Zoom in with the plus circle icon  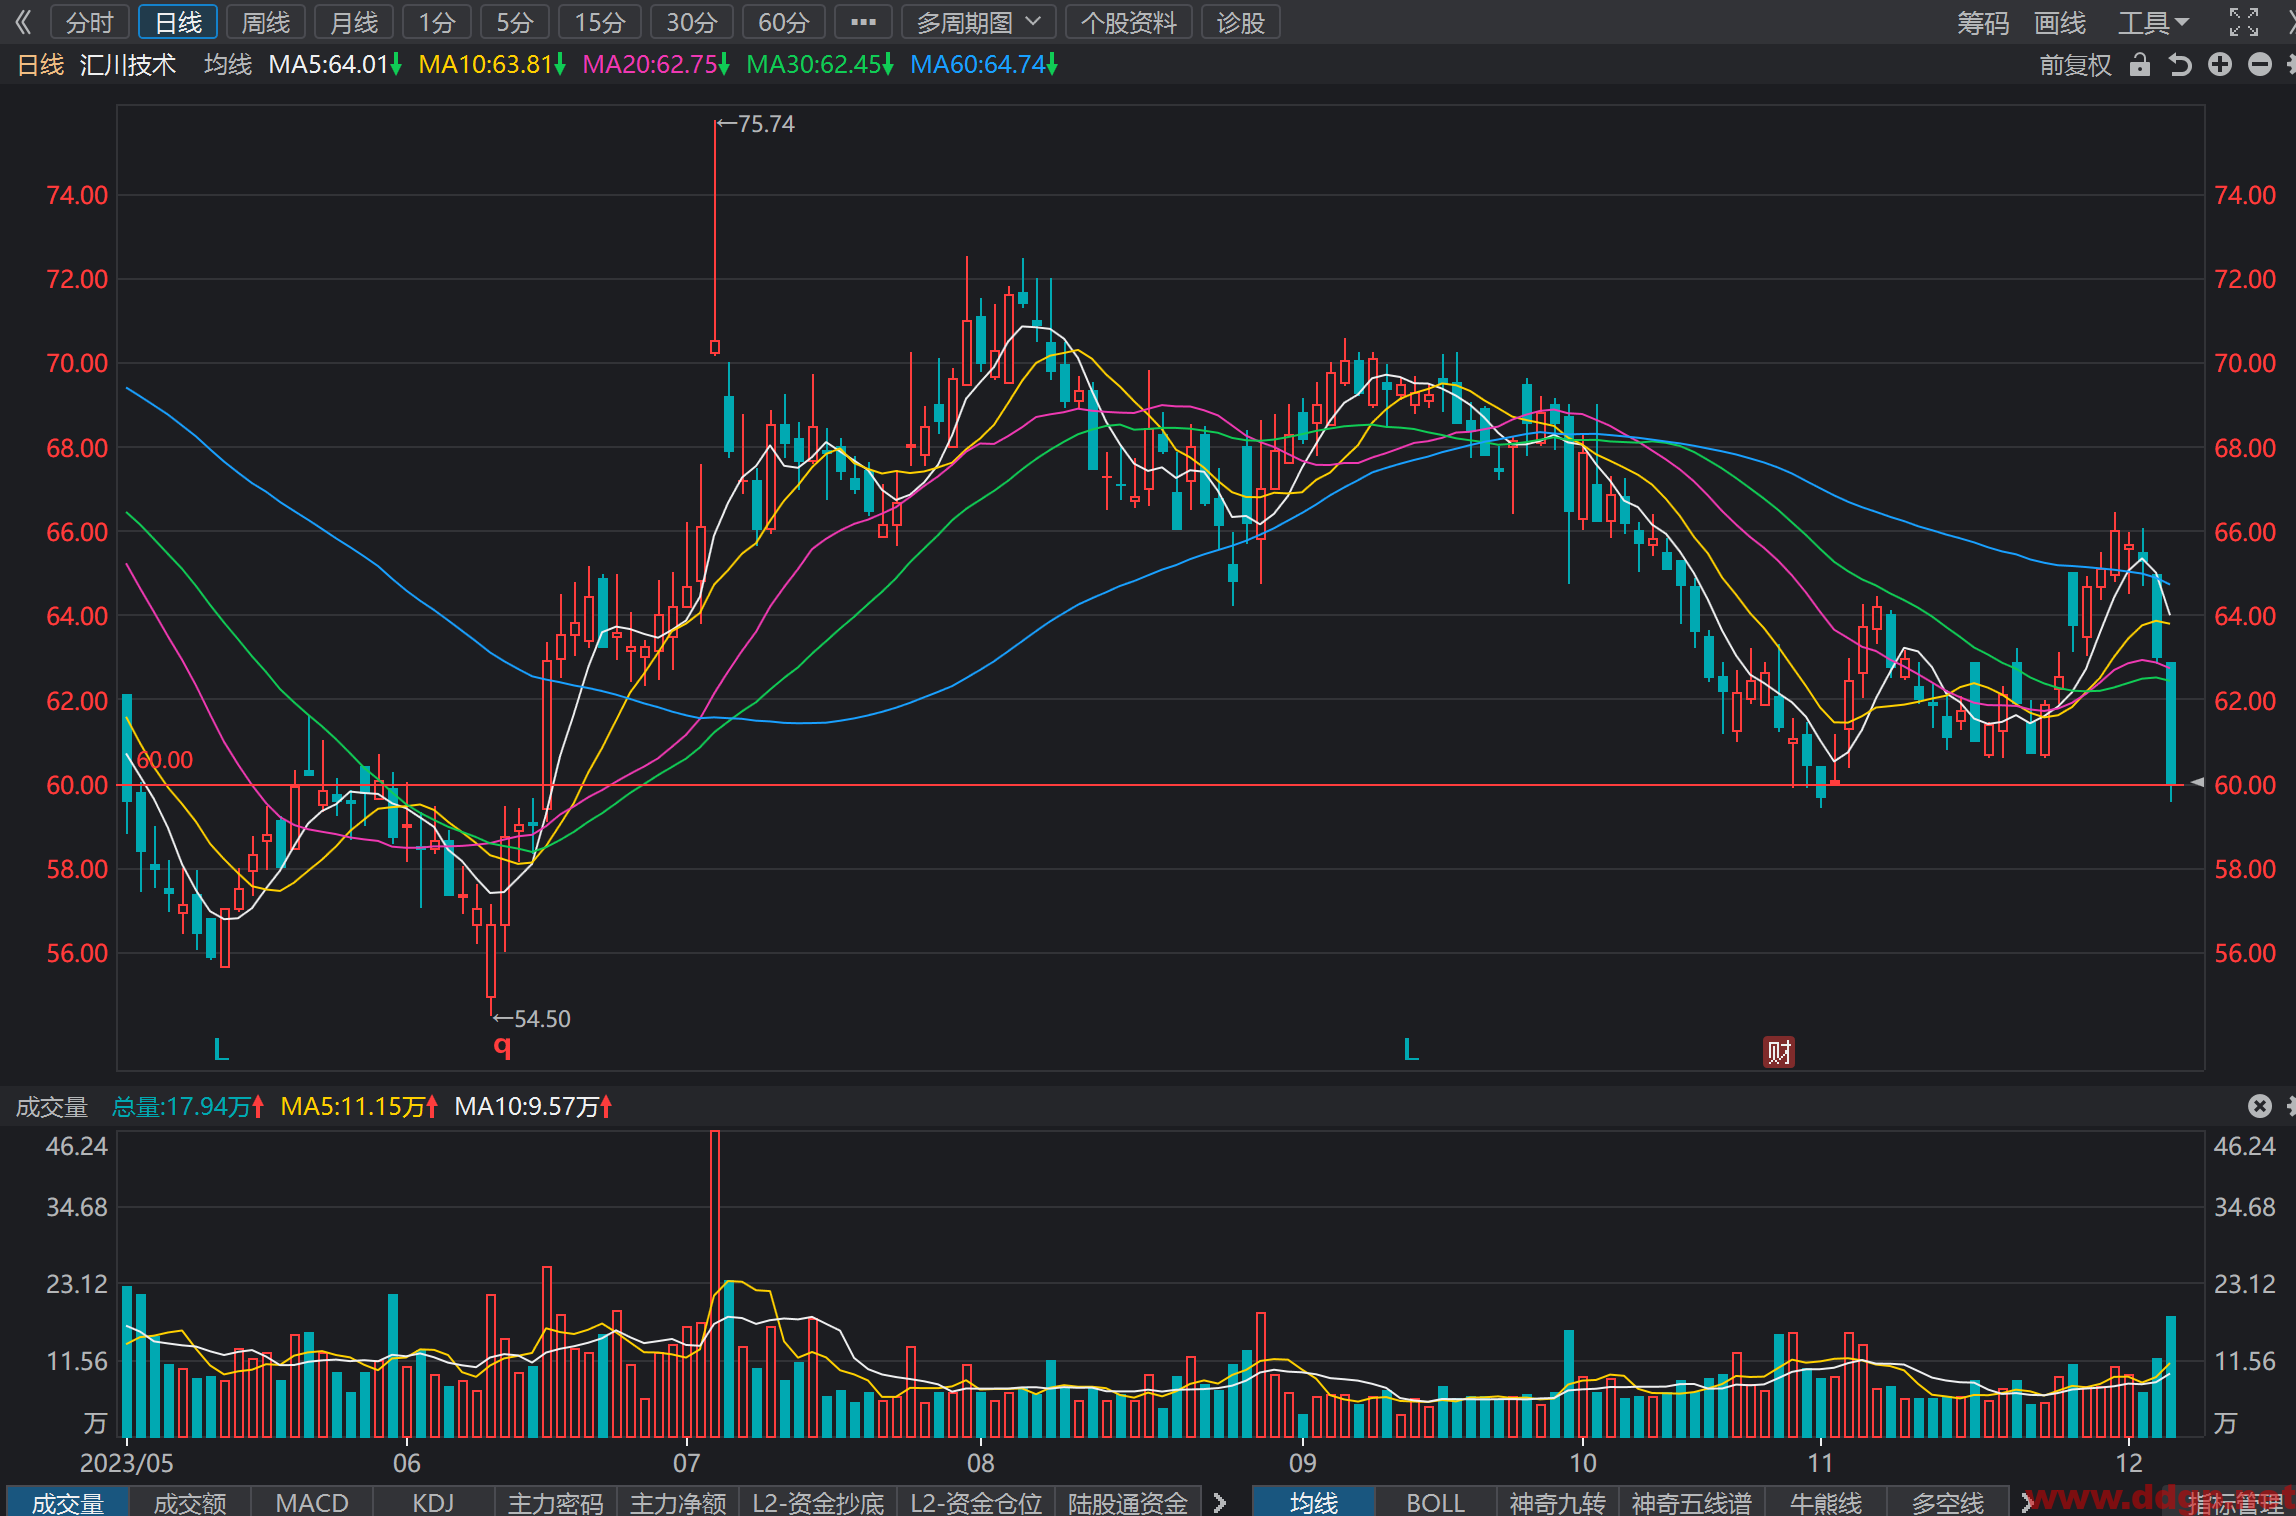(x=2220, y=65)
